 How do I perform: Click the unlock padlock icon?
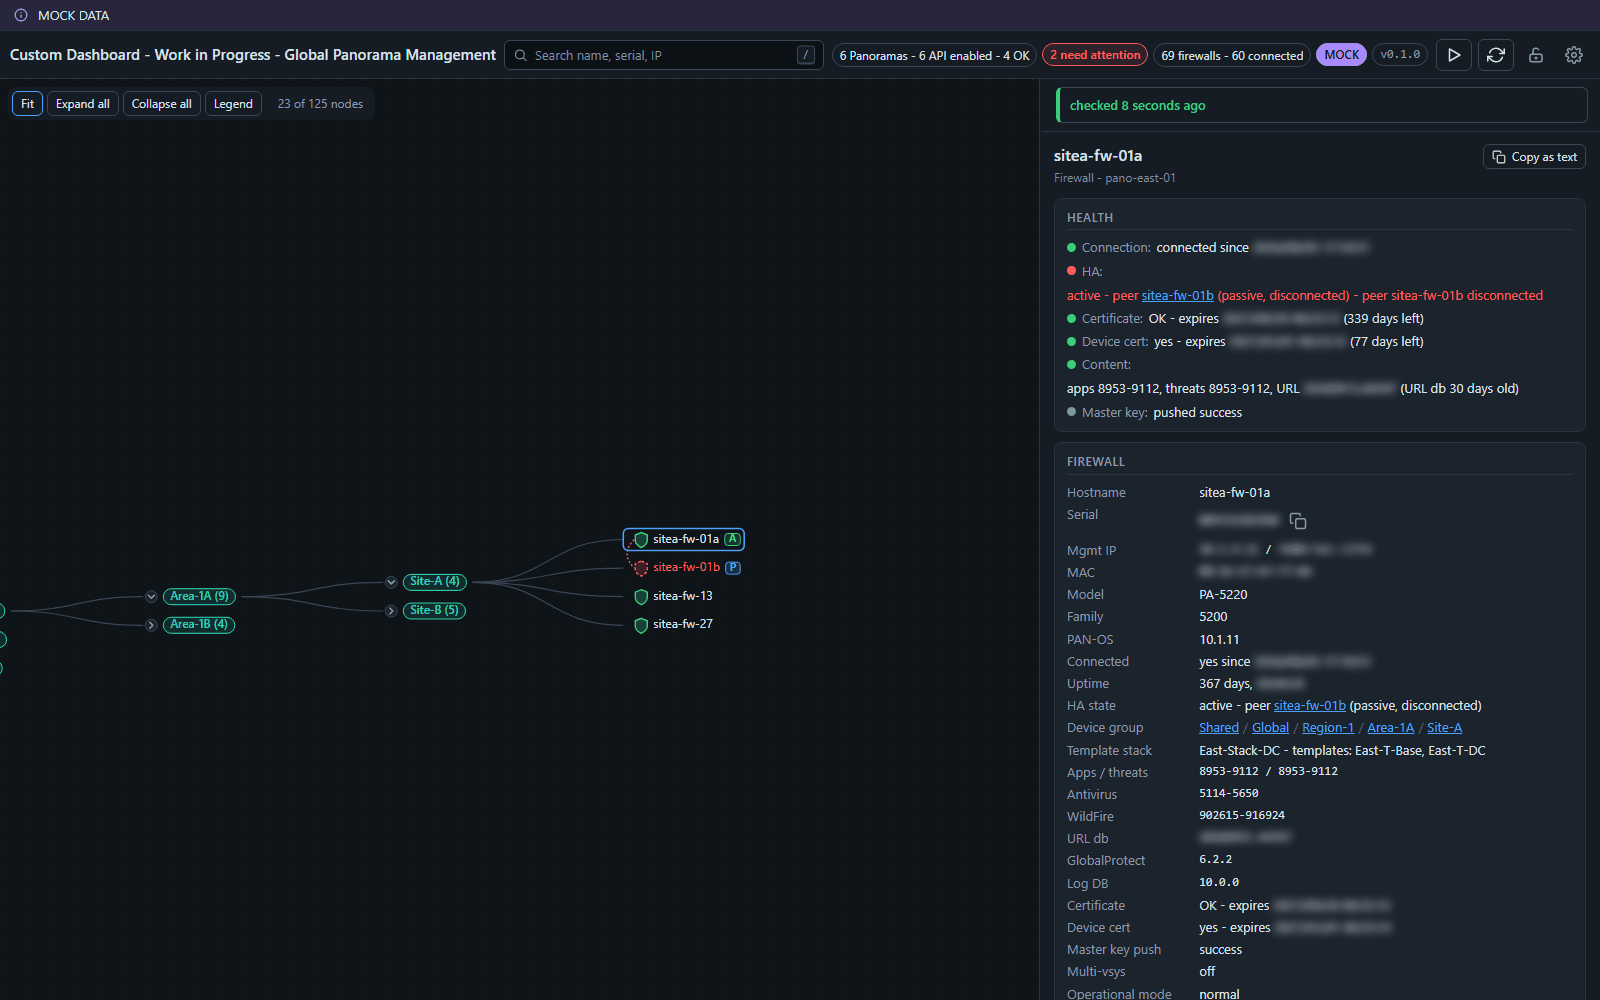click(x=1536, y=55)
